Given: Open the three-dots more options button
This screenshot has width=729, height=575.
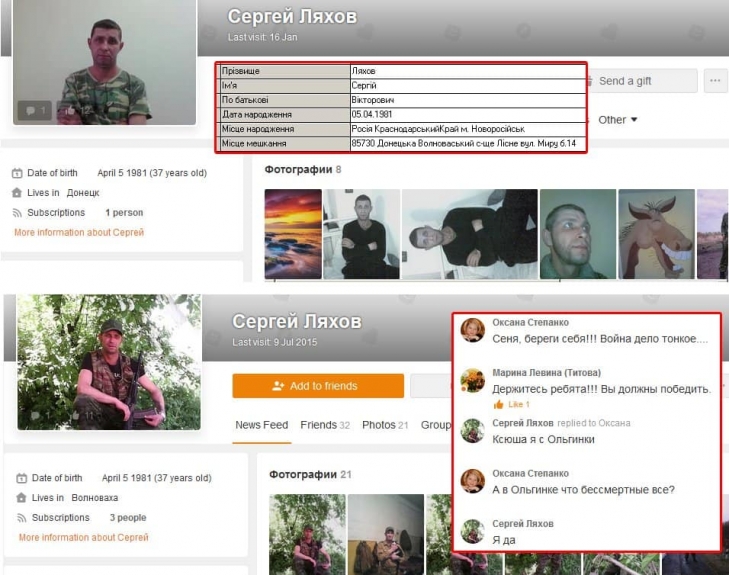Looking at the screenshot, I should pos(715,81).
